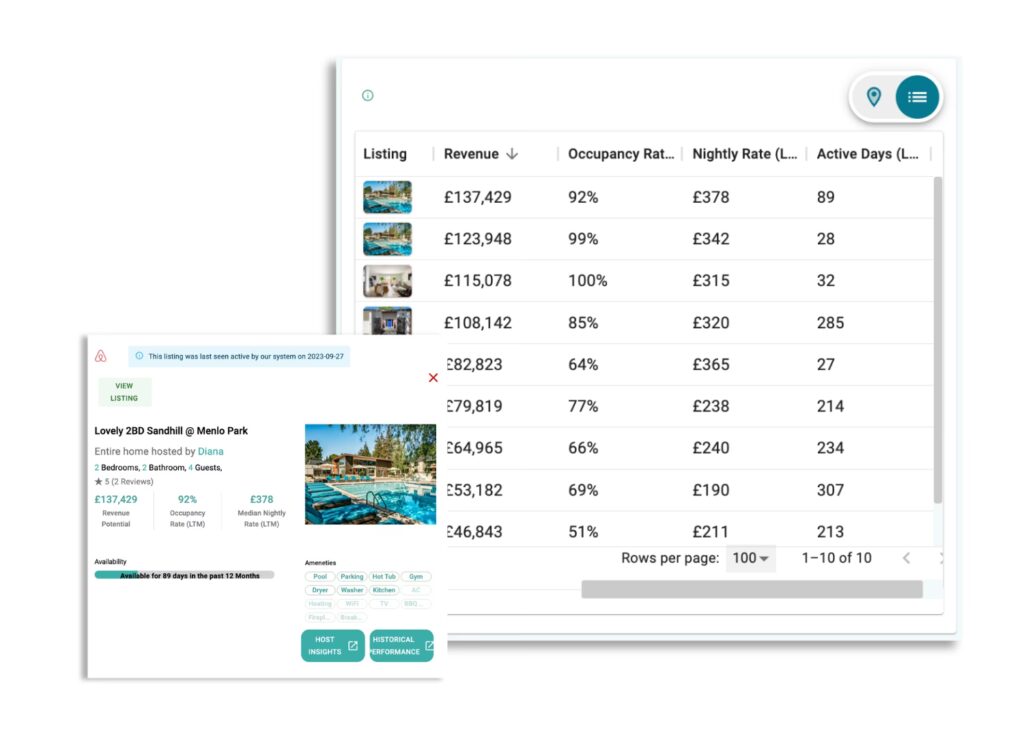1024x737 pixels.
Task: Select the list view toggle button
Action: [x=917, y=97]
